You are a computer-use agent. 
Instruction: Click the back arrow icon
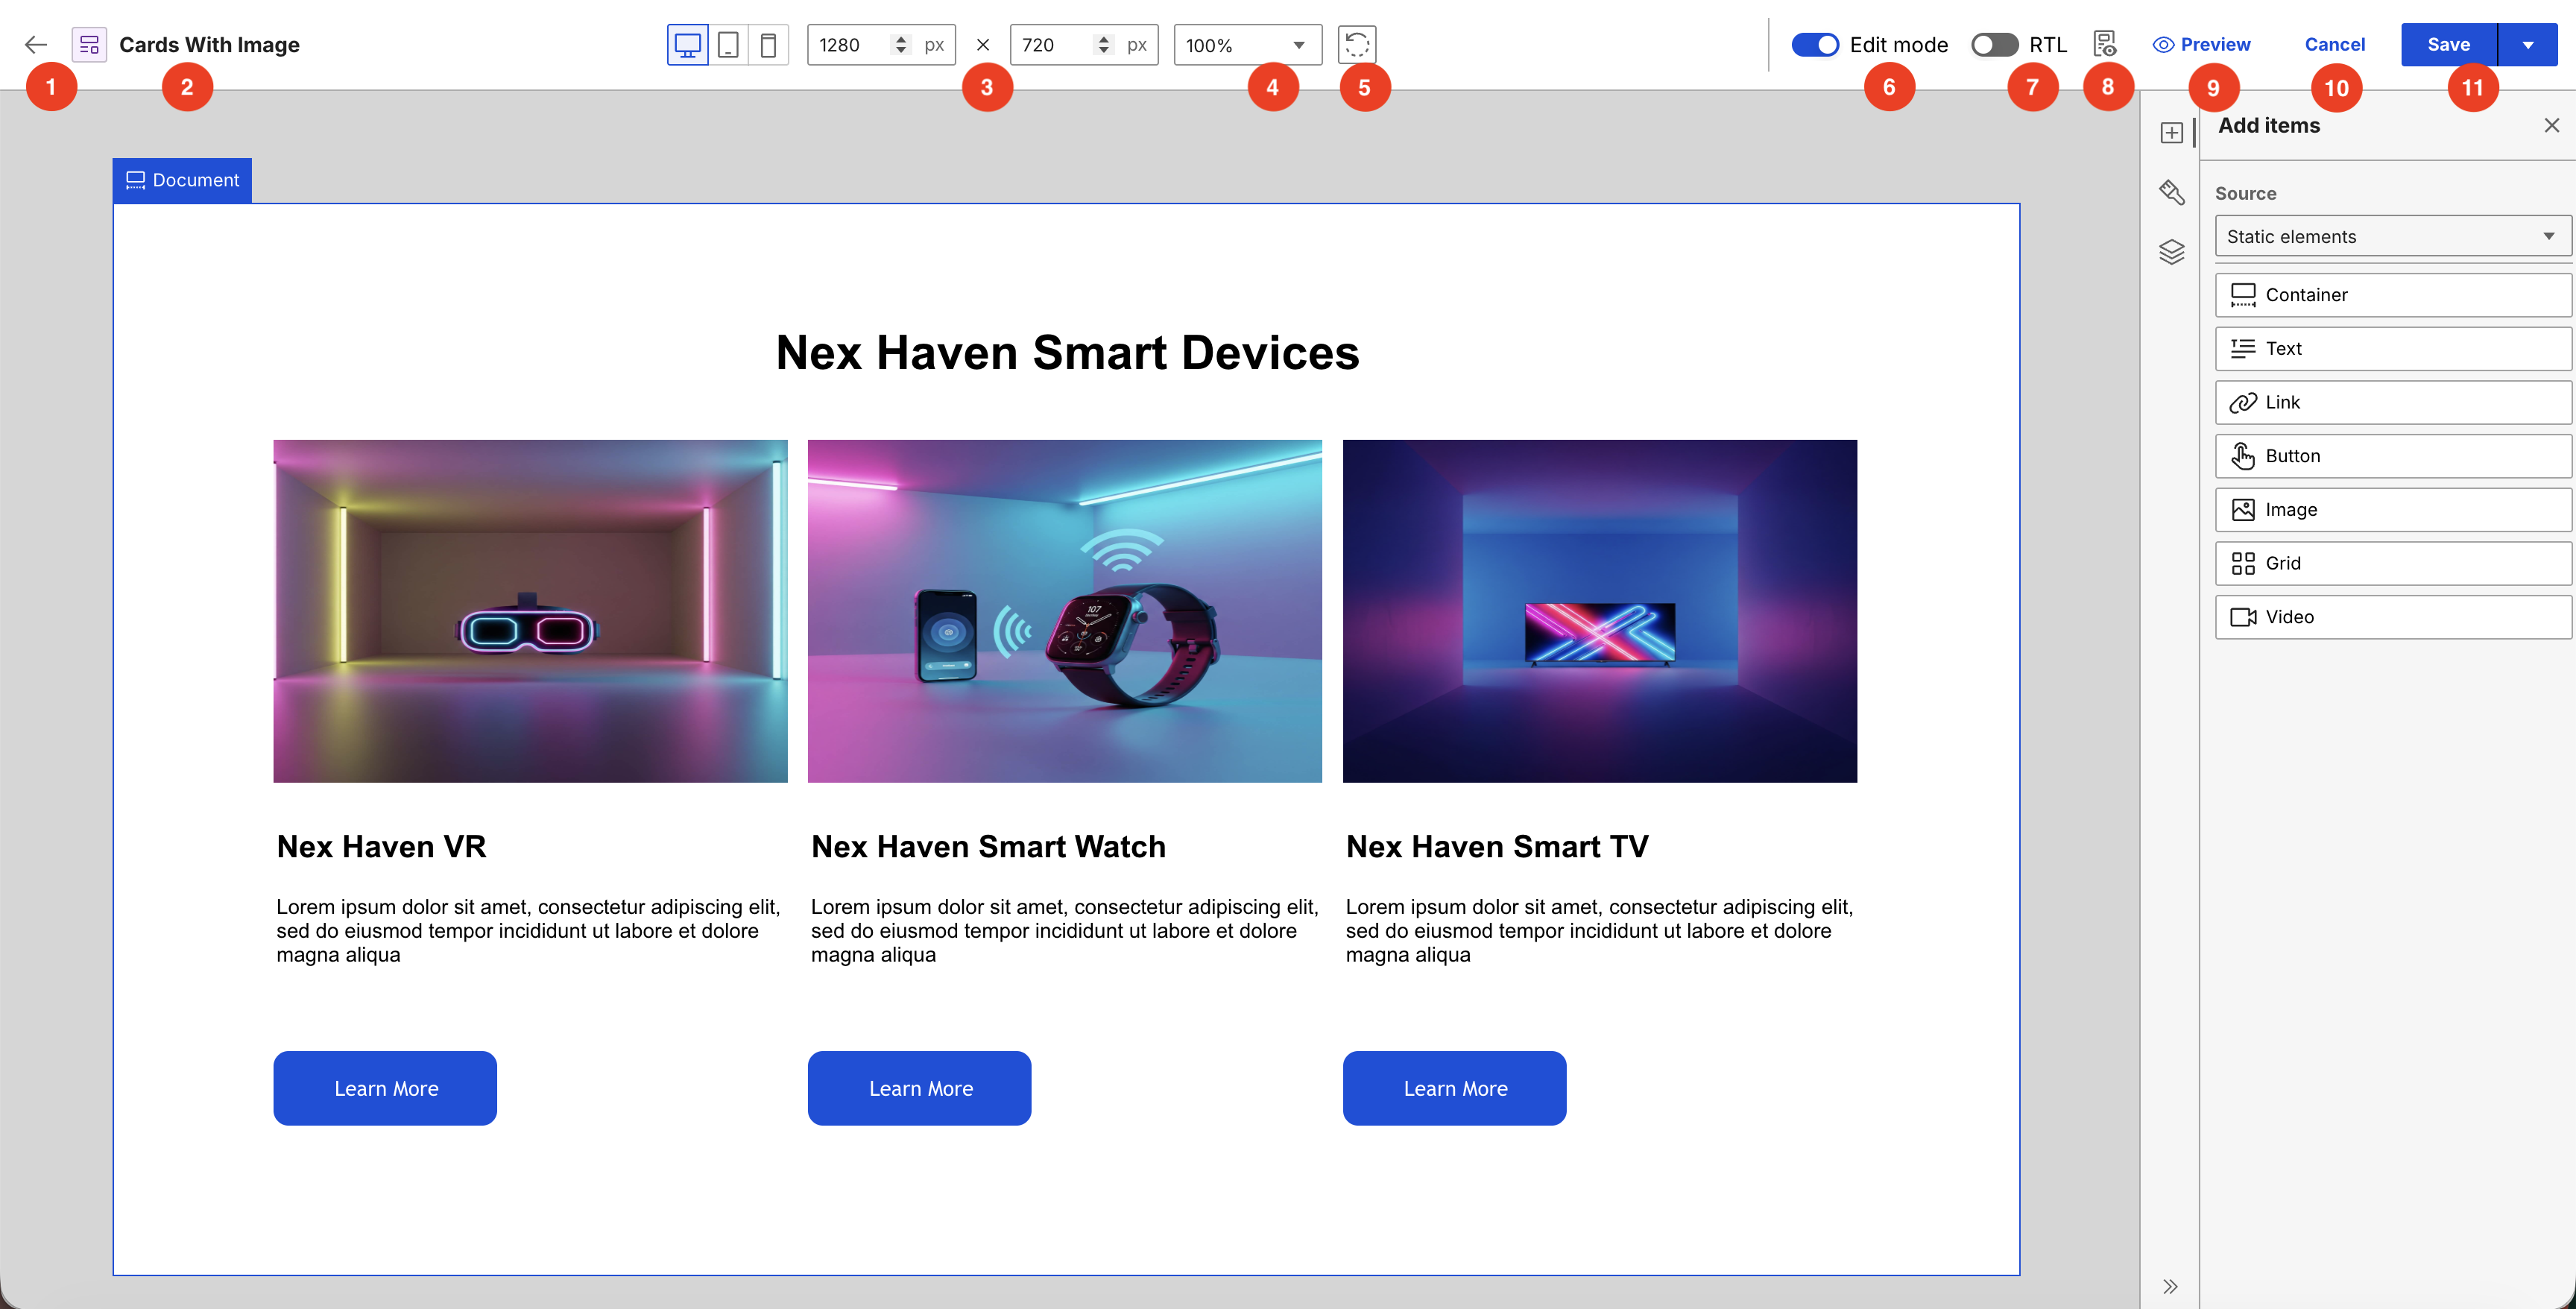click(x=36, y=44)
